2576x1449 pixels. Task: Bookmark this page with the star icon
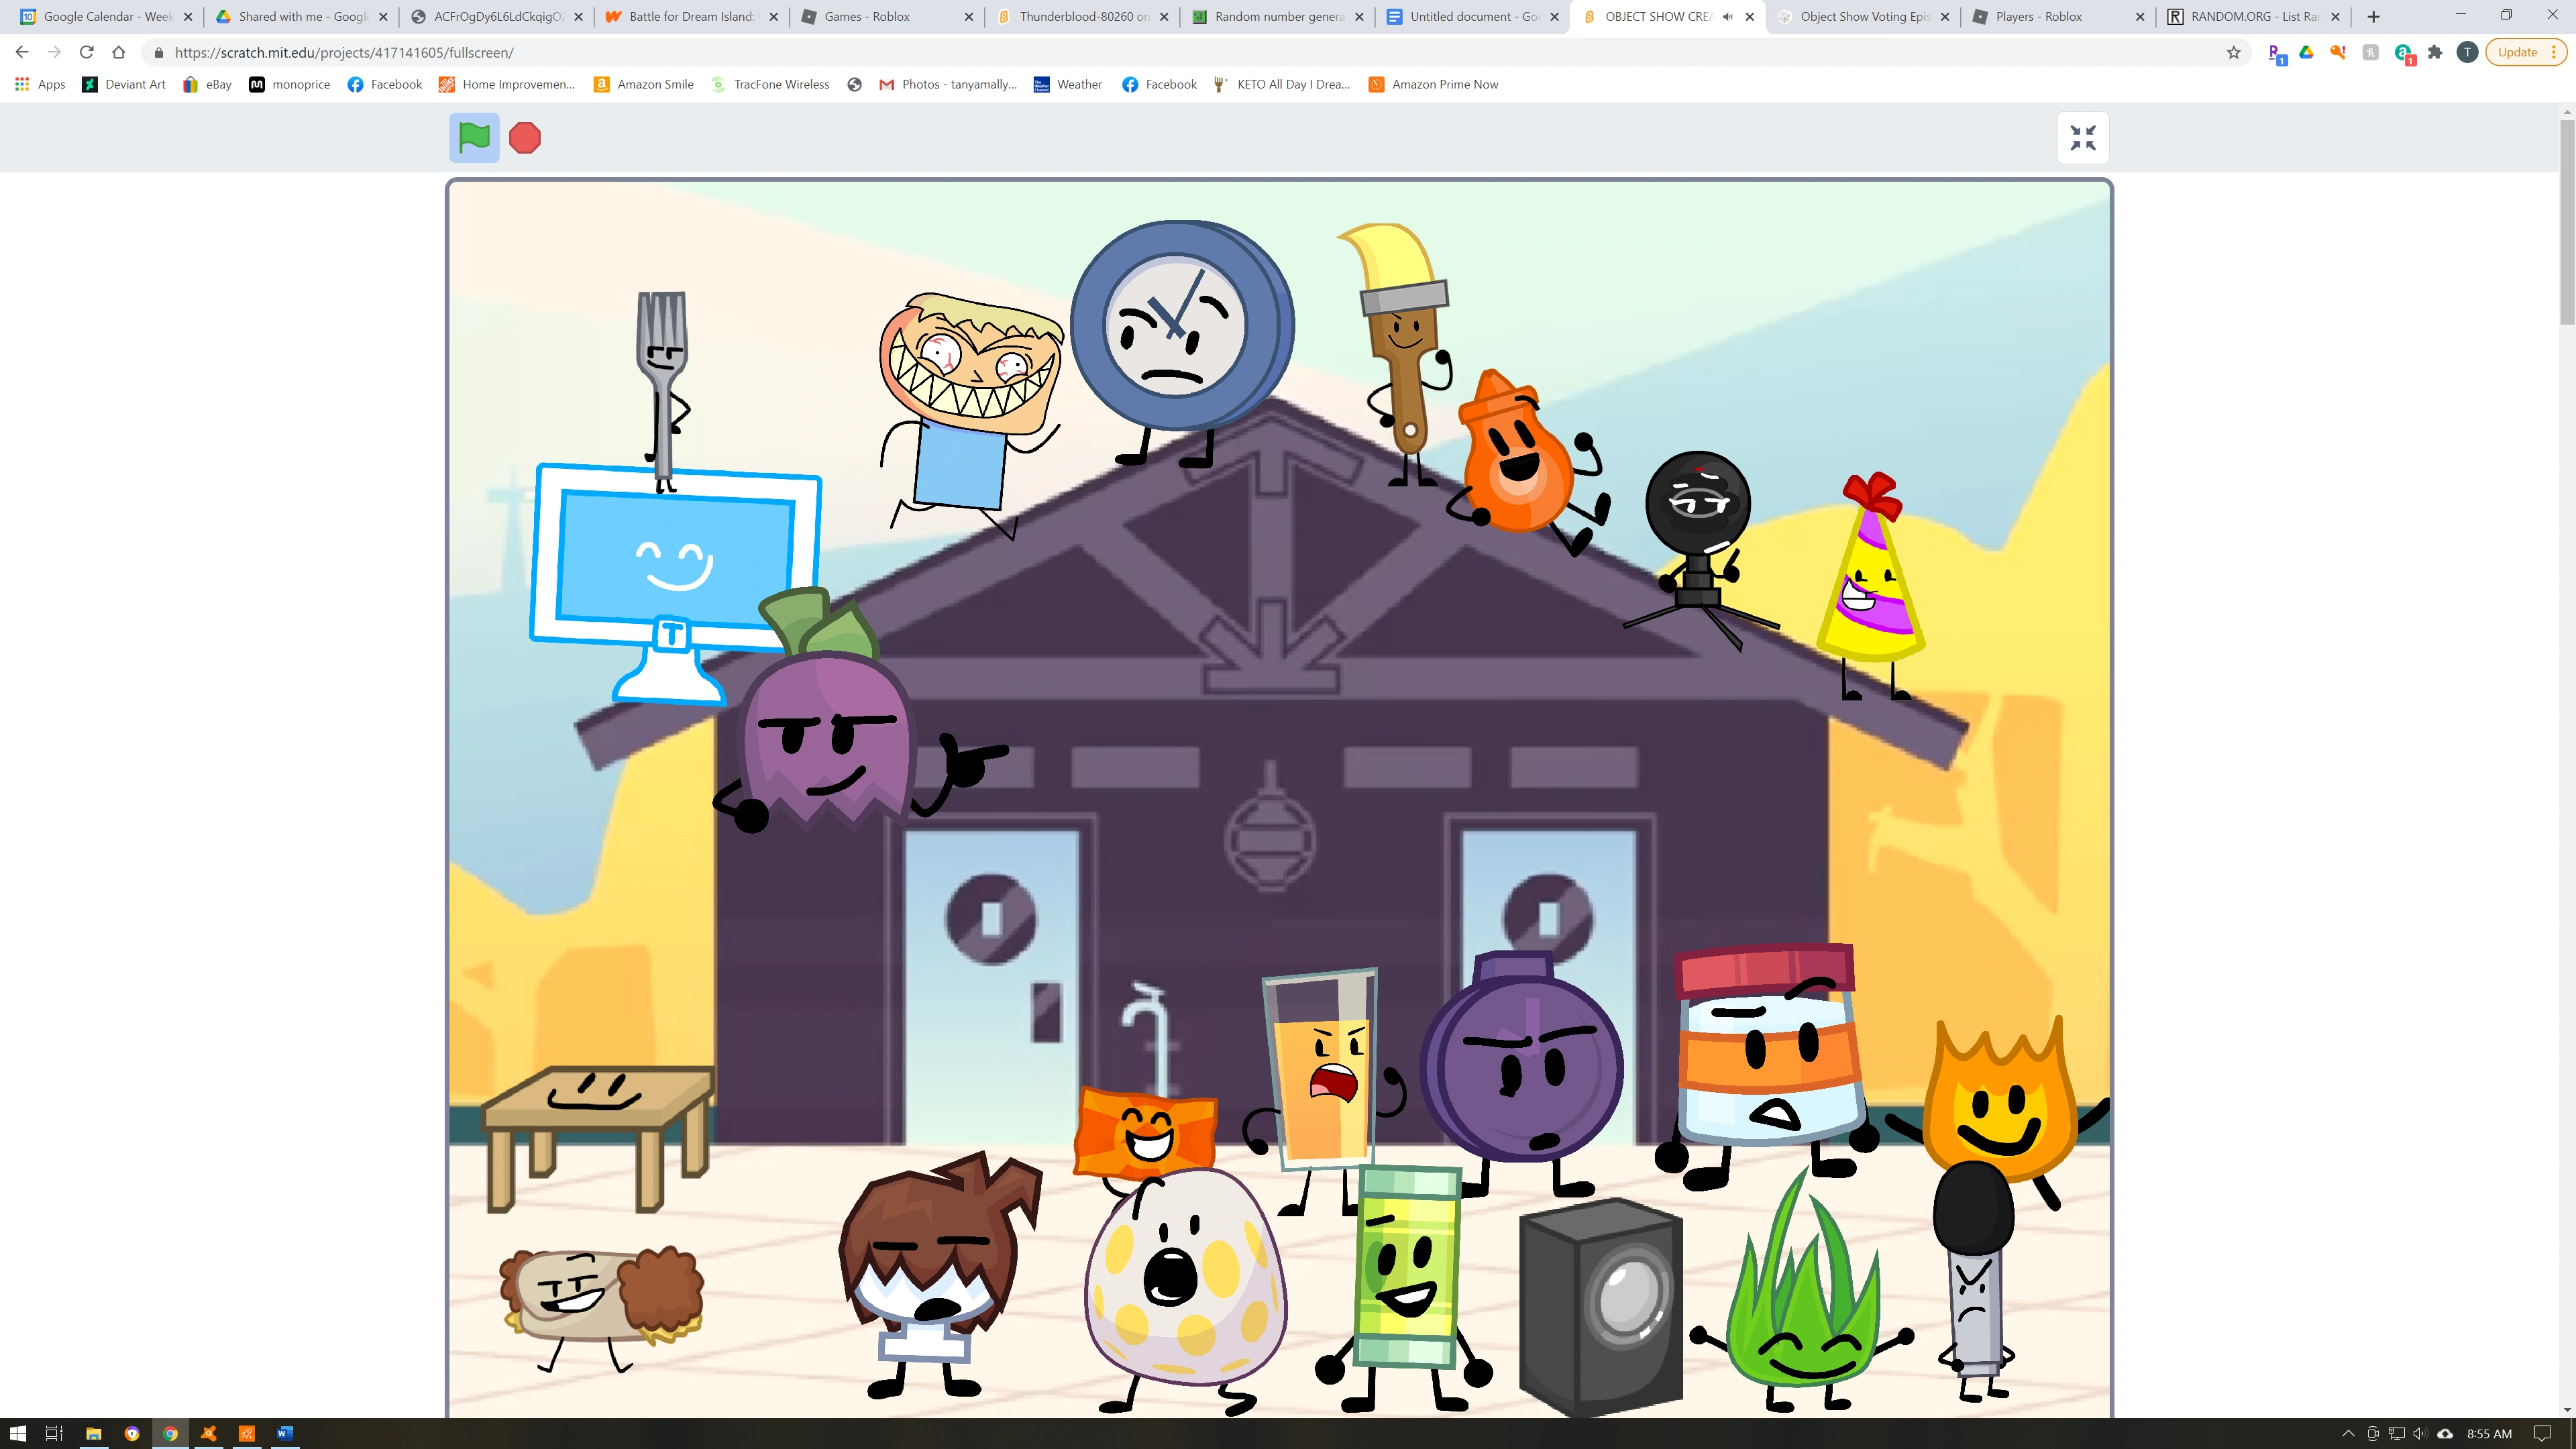coord(2233,53)
